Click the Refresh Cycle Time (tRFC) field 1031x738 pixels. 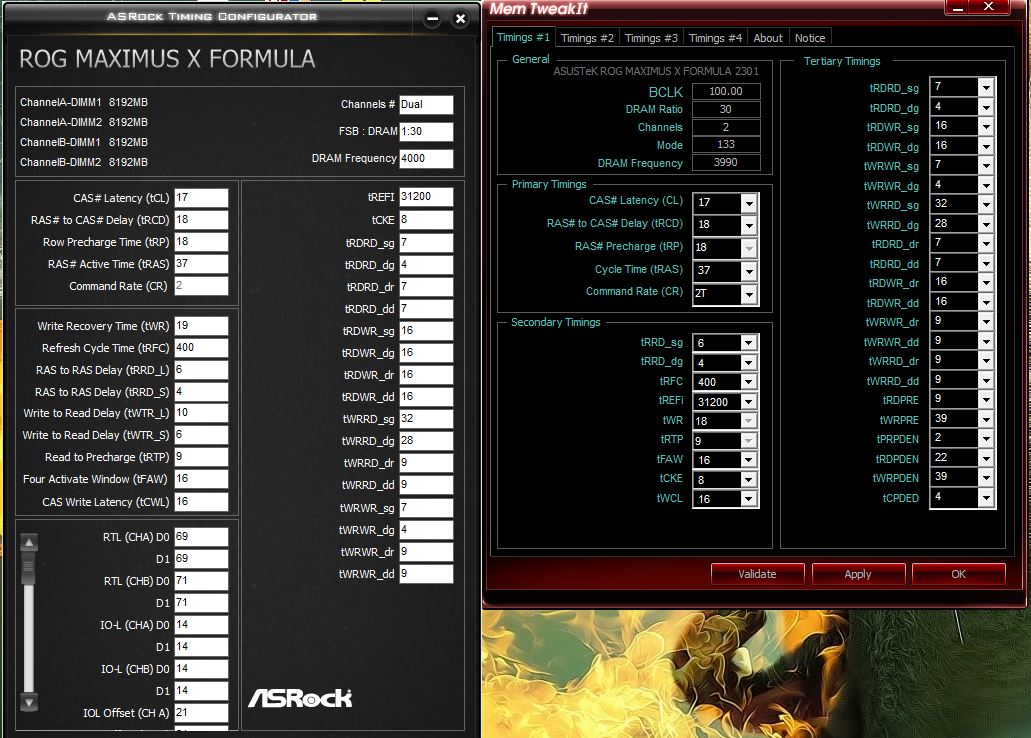(201, 347)
